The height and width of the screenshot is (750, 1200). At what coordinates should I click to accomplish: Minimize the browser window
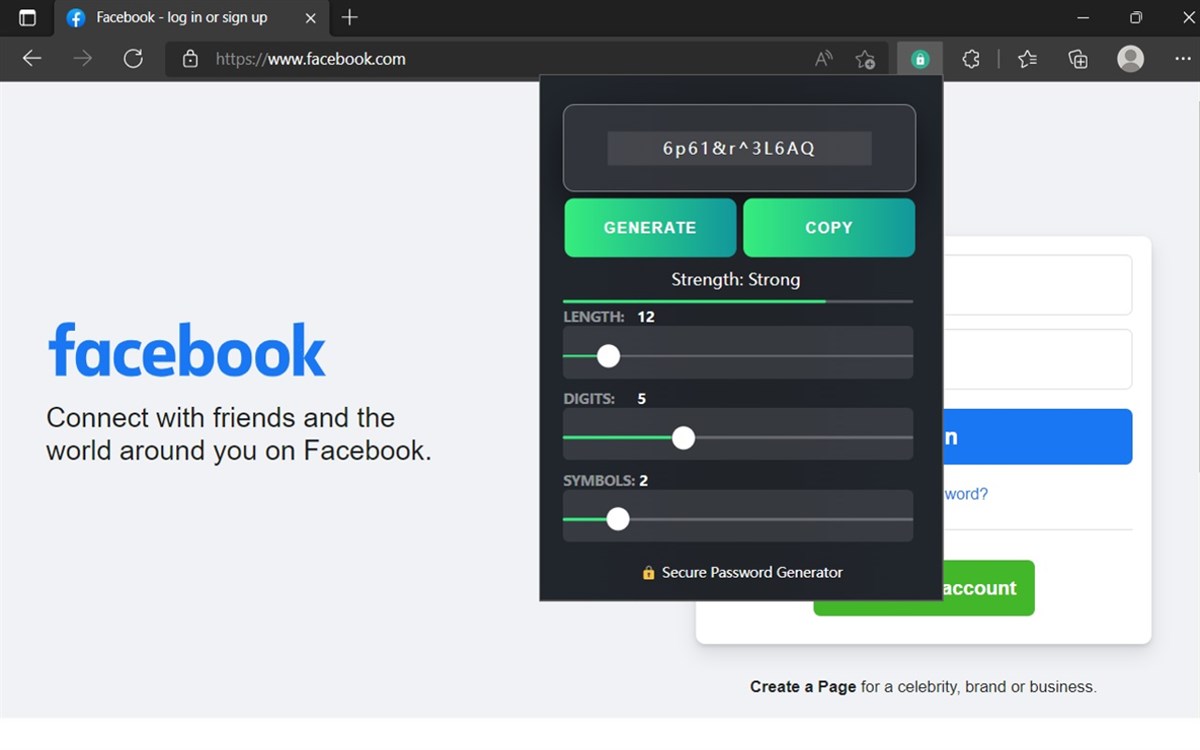click(x=1084, y=17)
